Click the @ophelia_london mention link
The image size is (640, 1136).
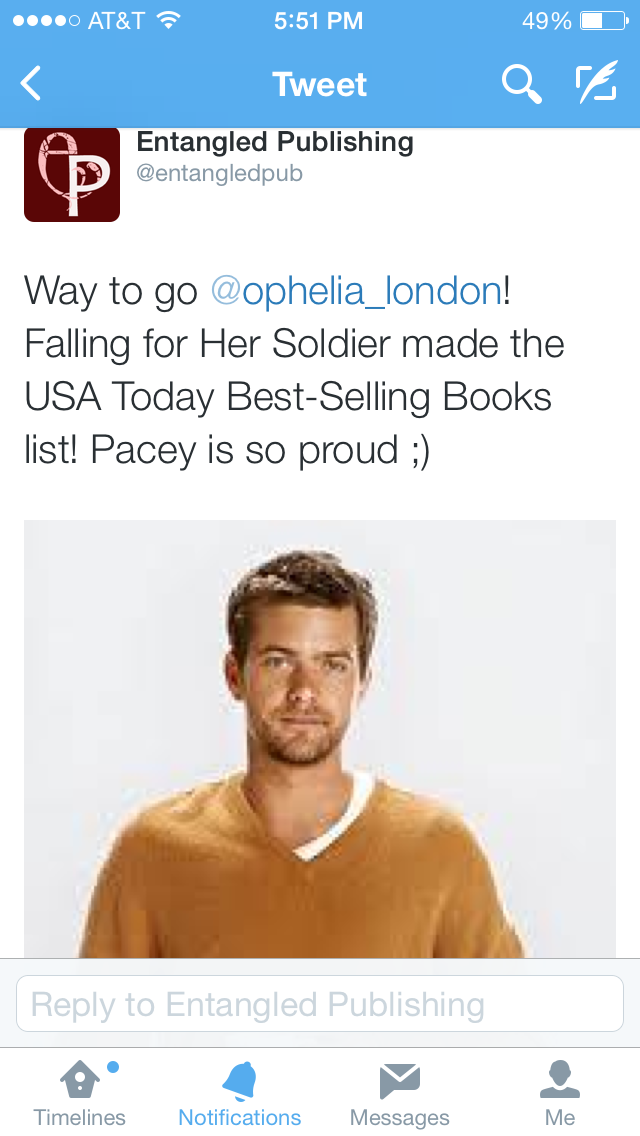(356, 291)
